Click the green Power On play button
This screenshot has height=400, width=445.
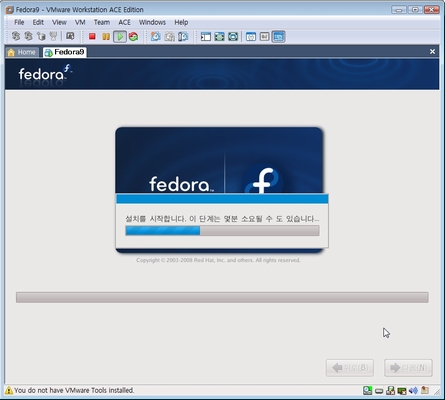tap(120, 36)
